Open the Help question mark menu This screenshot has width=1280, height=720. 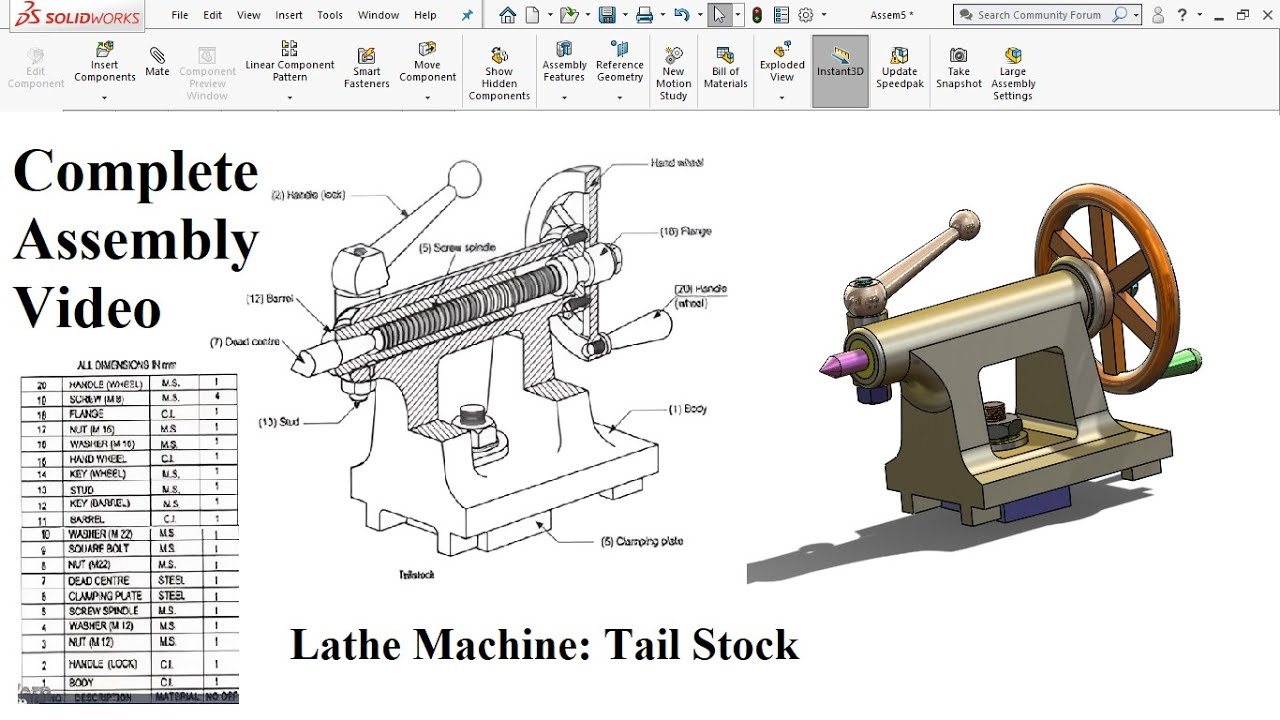[x=1182, y=15]
